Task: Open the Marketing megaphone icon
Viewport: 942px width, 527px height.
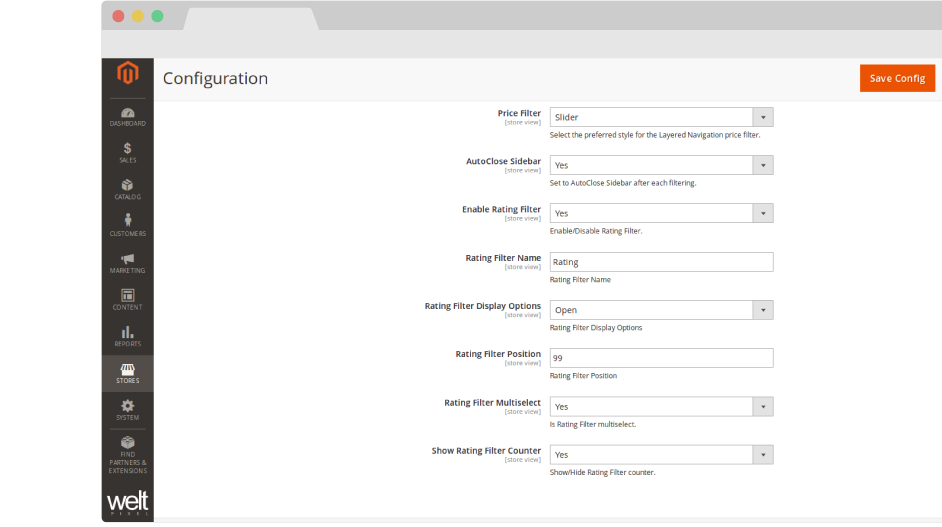Action: [x=127, y=262]
